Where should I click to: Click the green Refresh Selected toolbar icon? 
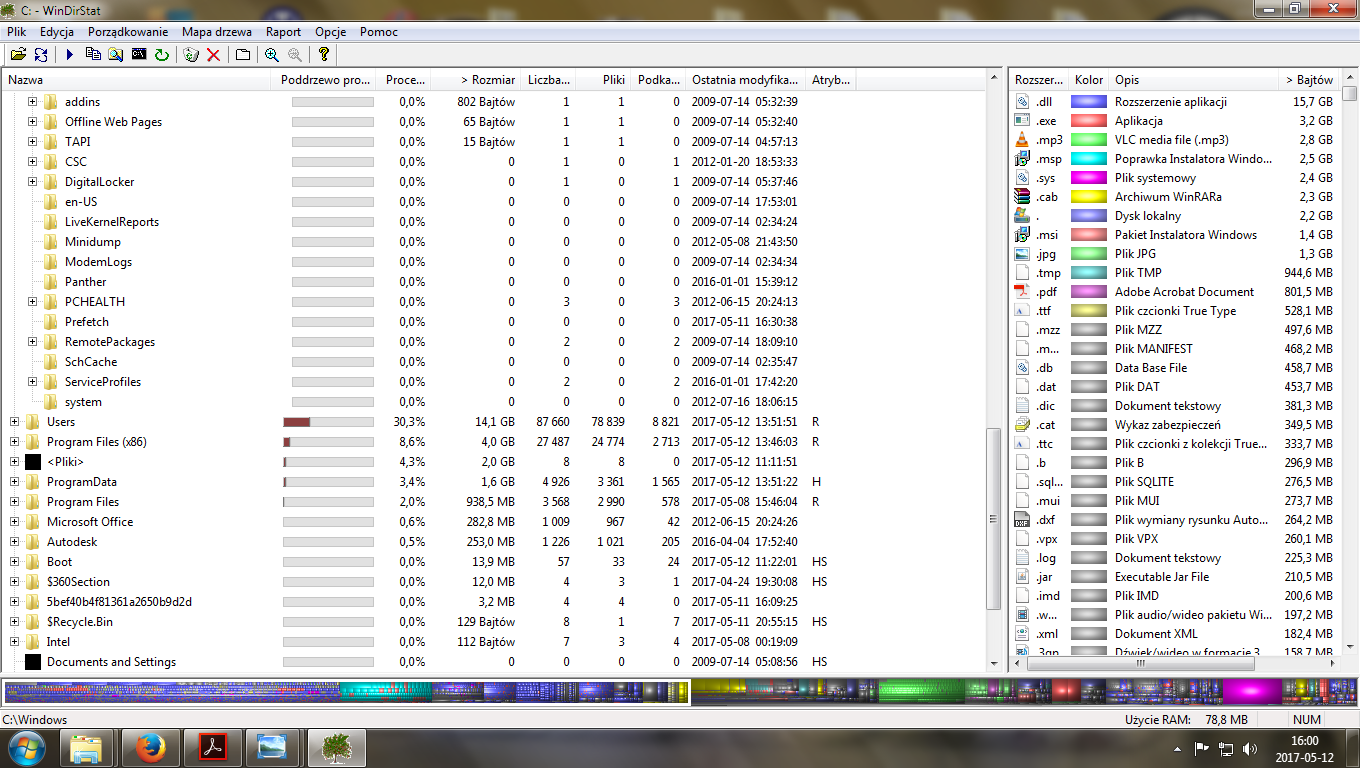pos(162,54)
